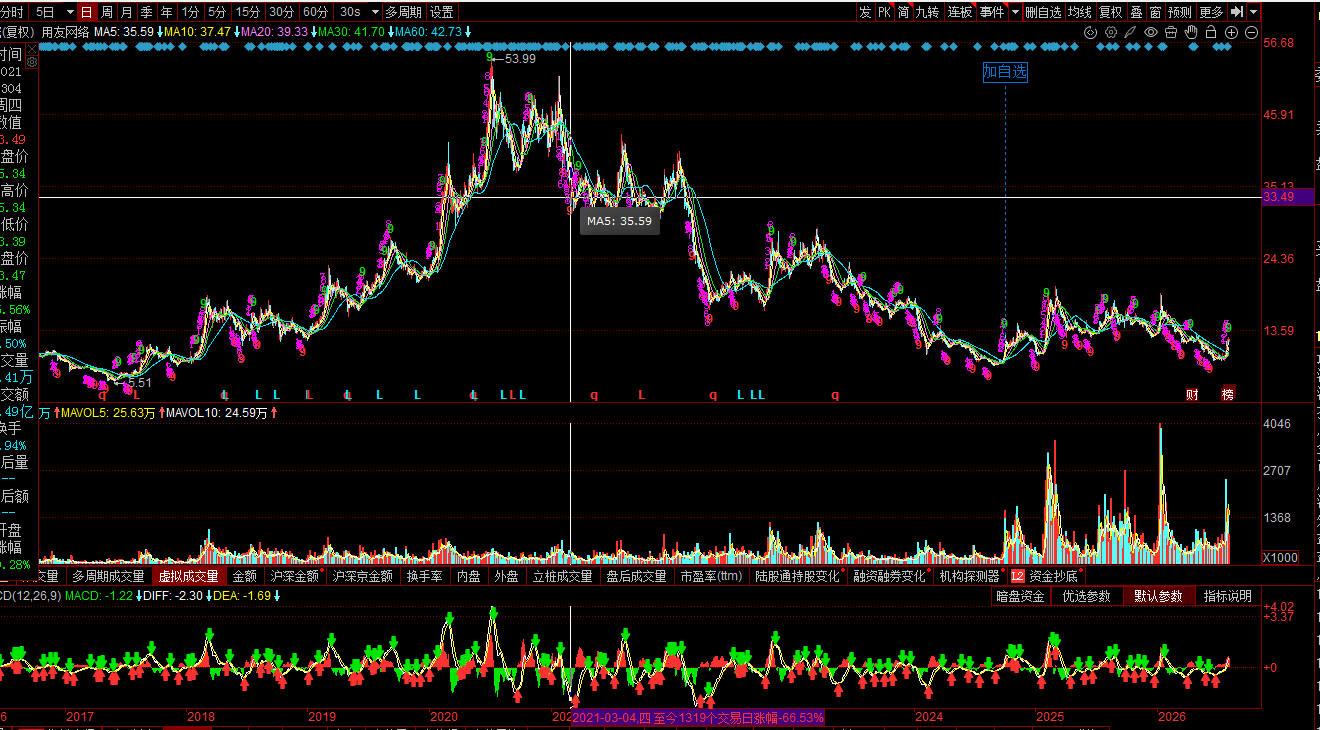Image resolution: width=1320 pixels, height=730 pixels.
Task: Toggle the chart lock icon
Action: pos(1211,32)
